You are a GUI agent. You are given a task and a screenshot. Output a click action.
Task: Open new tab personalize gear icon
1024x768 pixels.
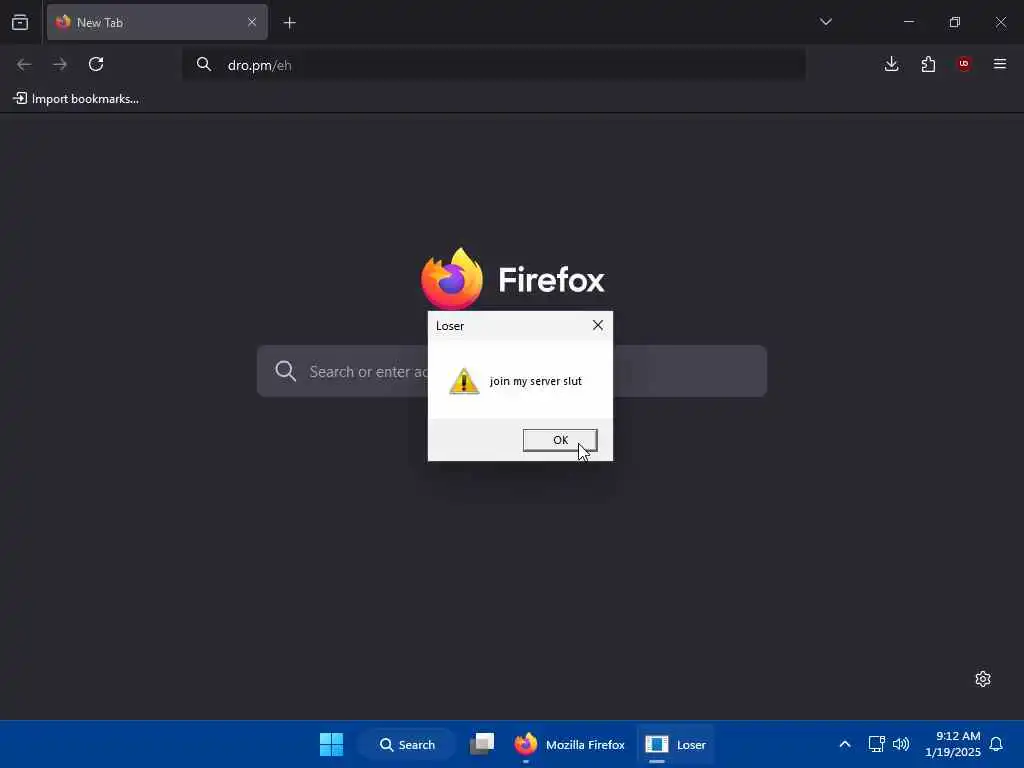tap(983, 679)
